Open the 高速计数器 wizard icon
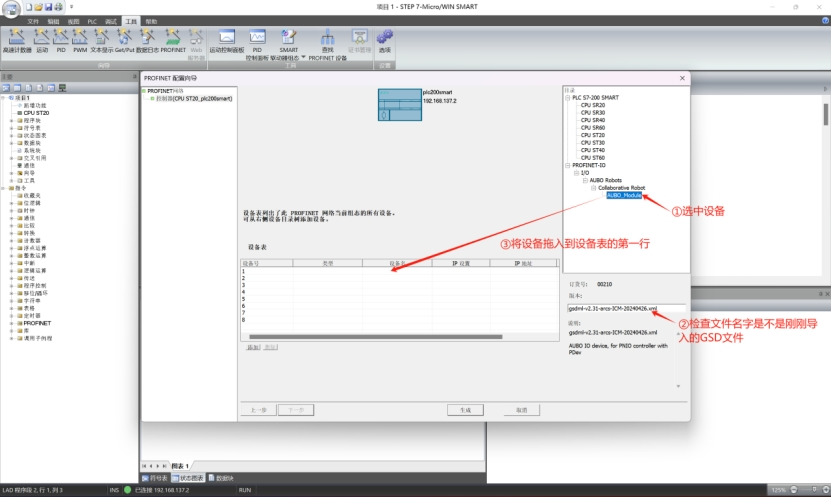The height and width of the screenshot is (497, 831). click(x=17, y=39)
